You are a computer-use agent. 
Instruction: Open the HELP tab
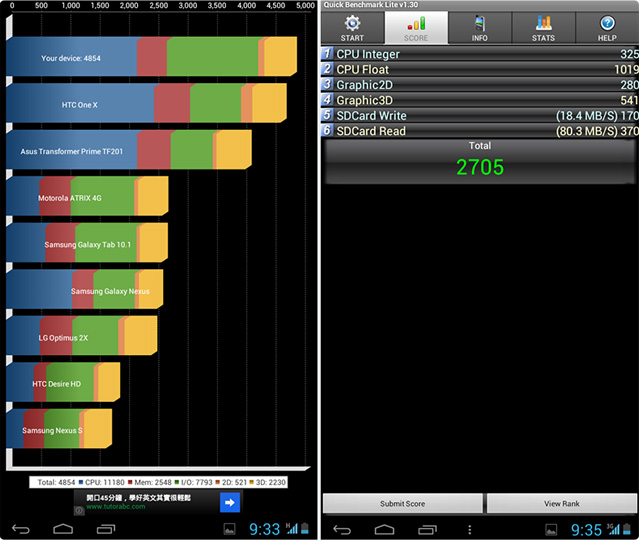pos(607,28)
